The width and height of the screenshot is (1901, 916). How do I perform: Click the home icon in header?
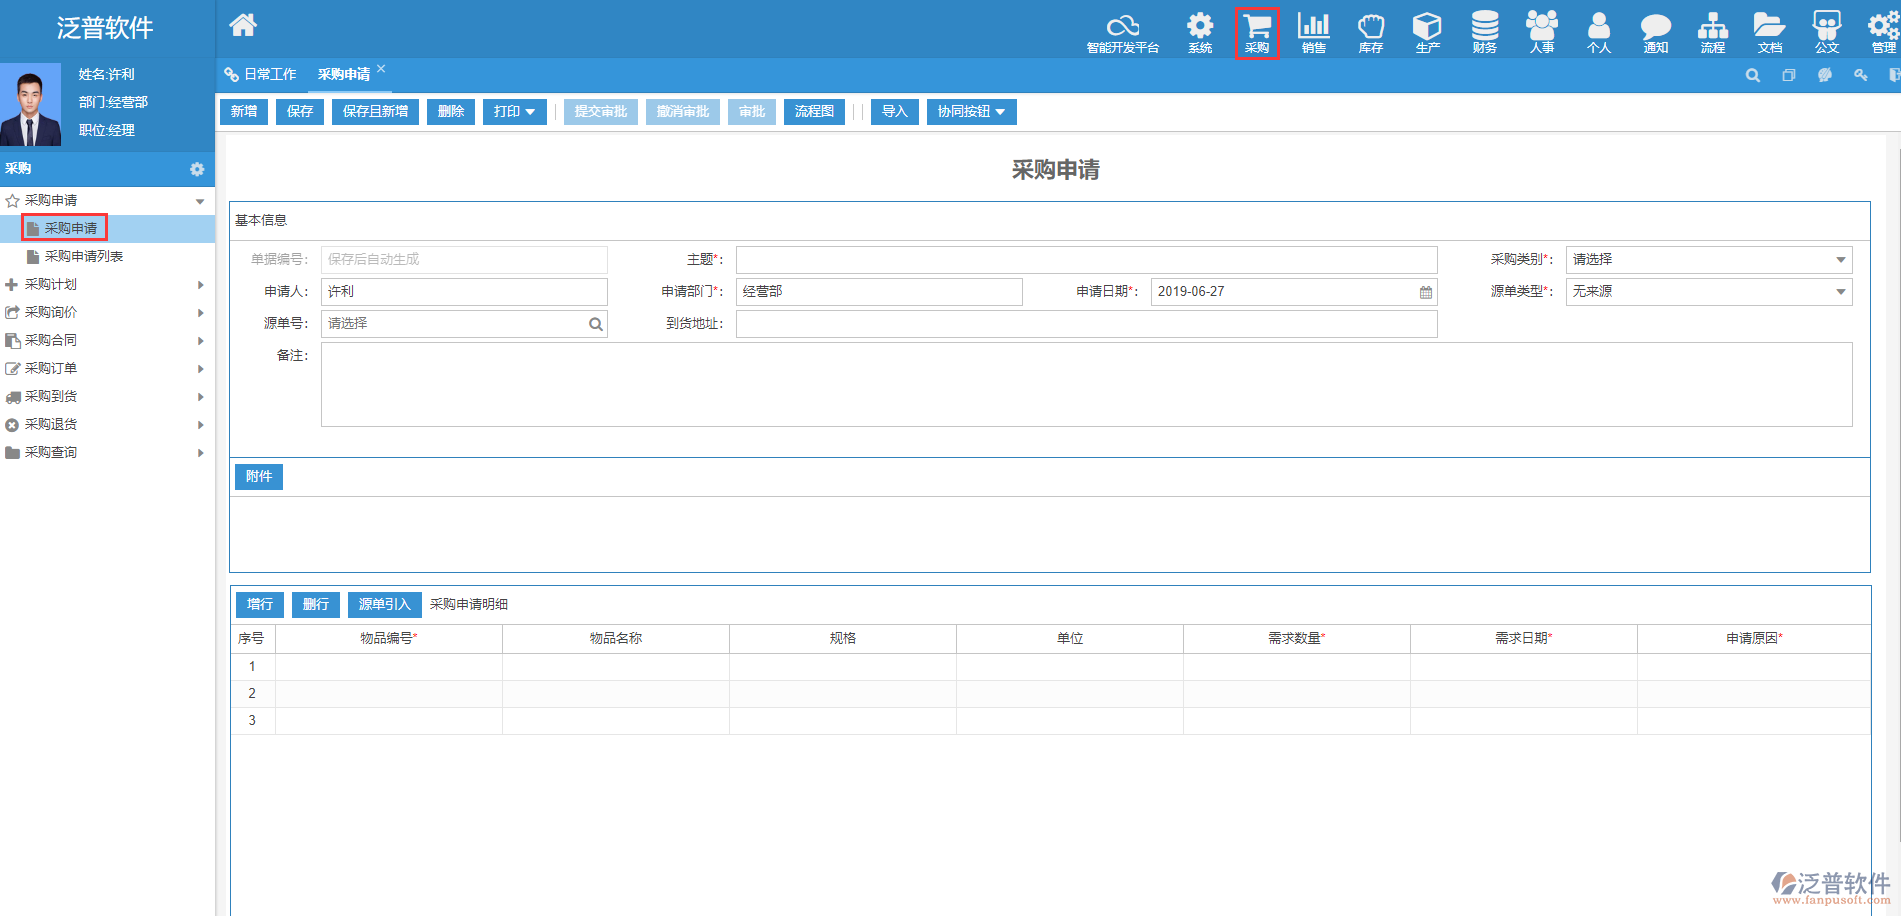tap(243, 26)
